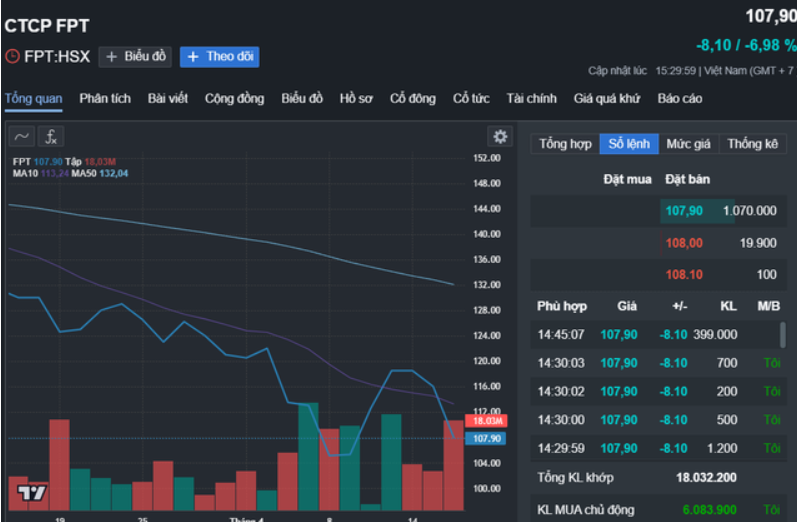This screenshot has width=797, height=522.
Task: Select the Tổng quan tab
Action: click(34, 99)
